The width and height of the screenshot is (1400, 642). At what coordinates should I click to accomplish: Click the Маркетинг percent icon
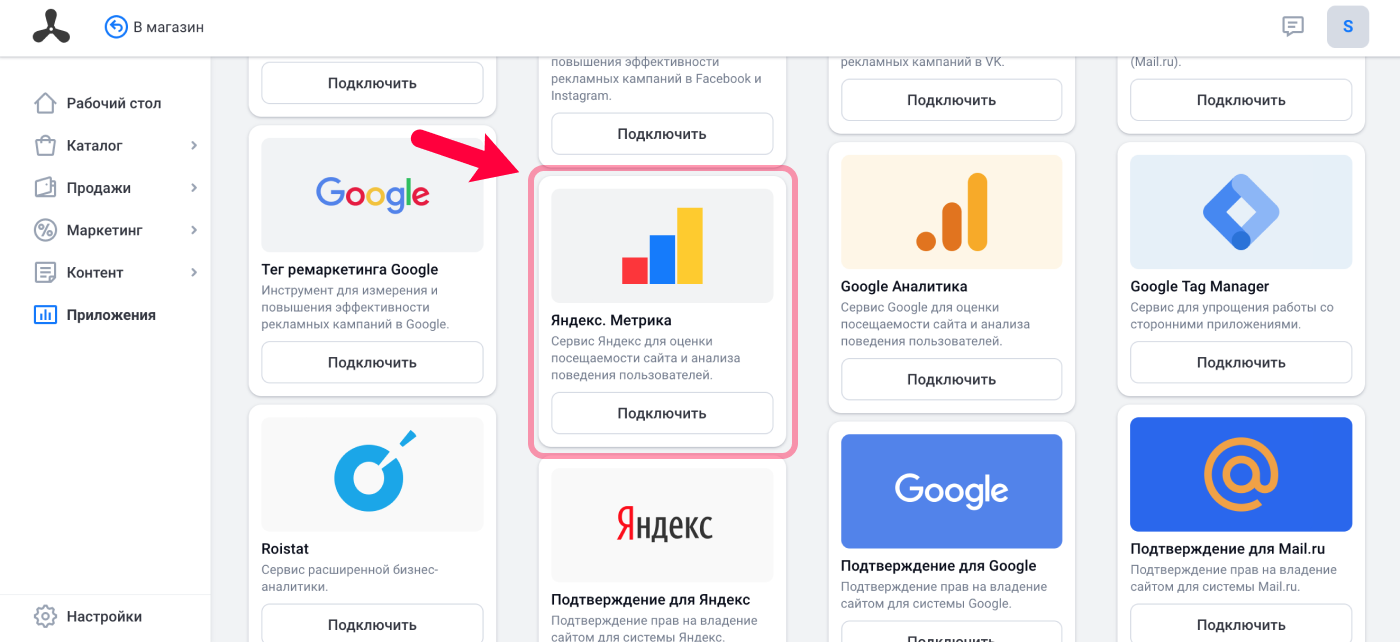pos(45,230)
